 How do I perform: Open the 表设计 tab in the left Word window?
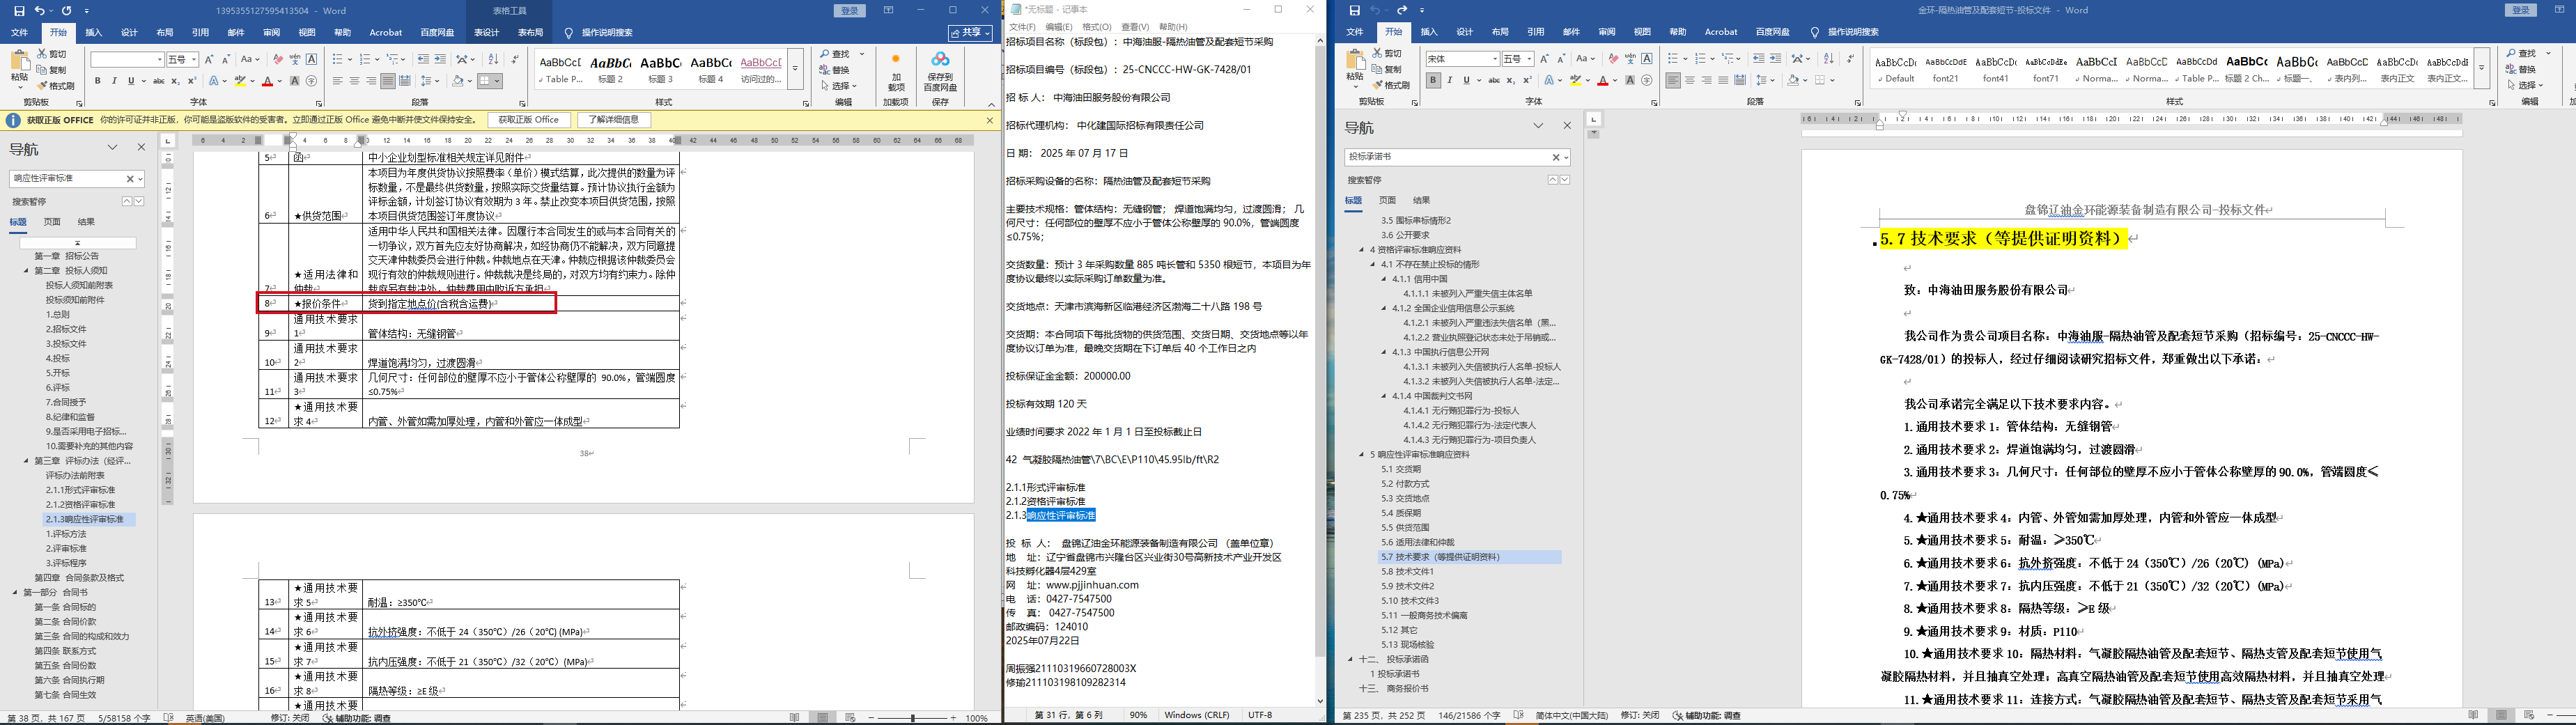(x=486, y=33)
